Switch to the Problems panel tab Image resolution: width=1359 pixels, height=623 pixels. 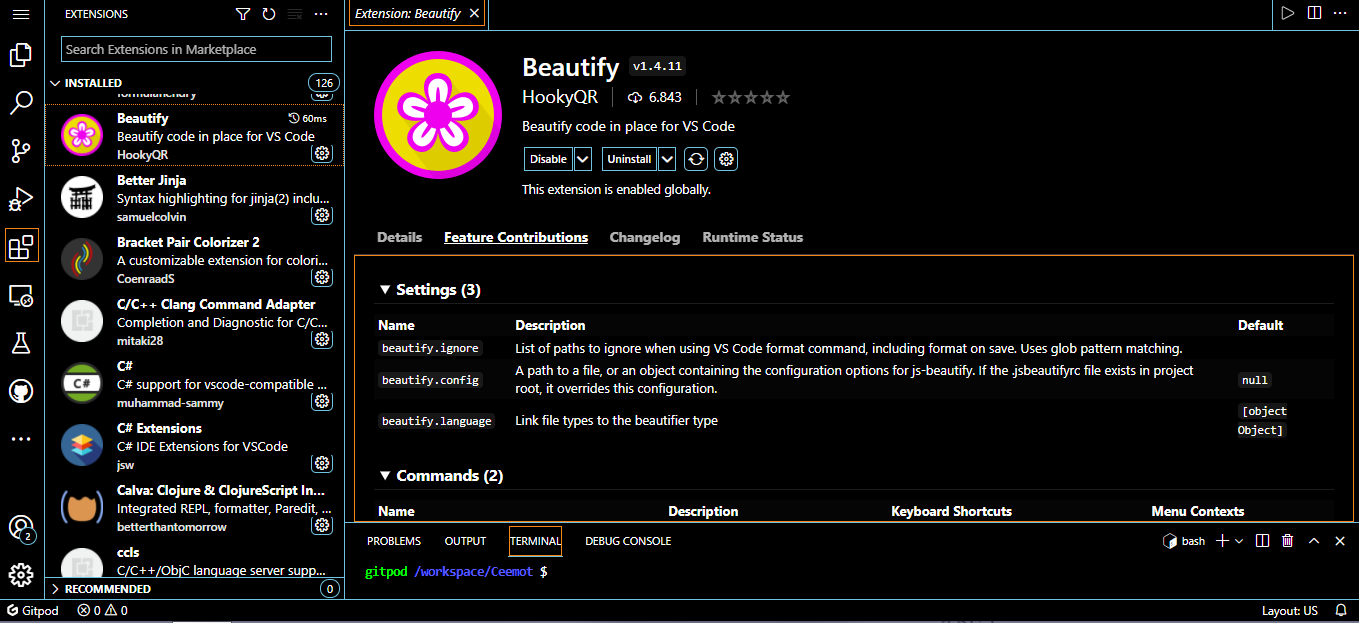click(394, 541)
